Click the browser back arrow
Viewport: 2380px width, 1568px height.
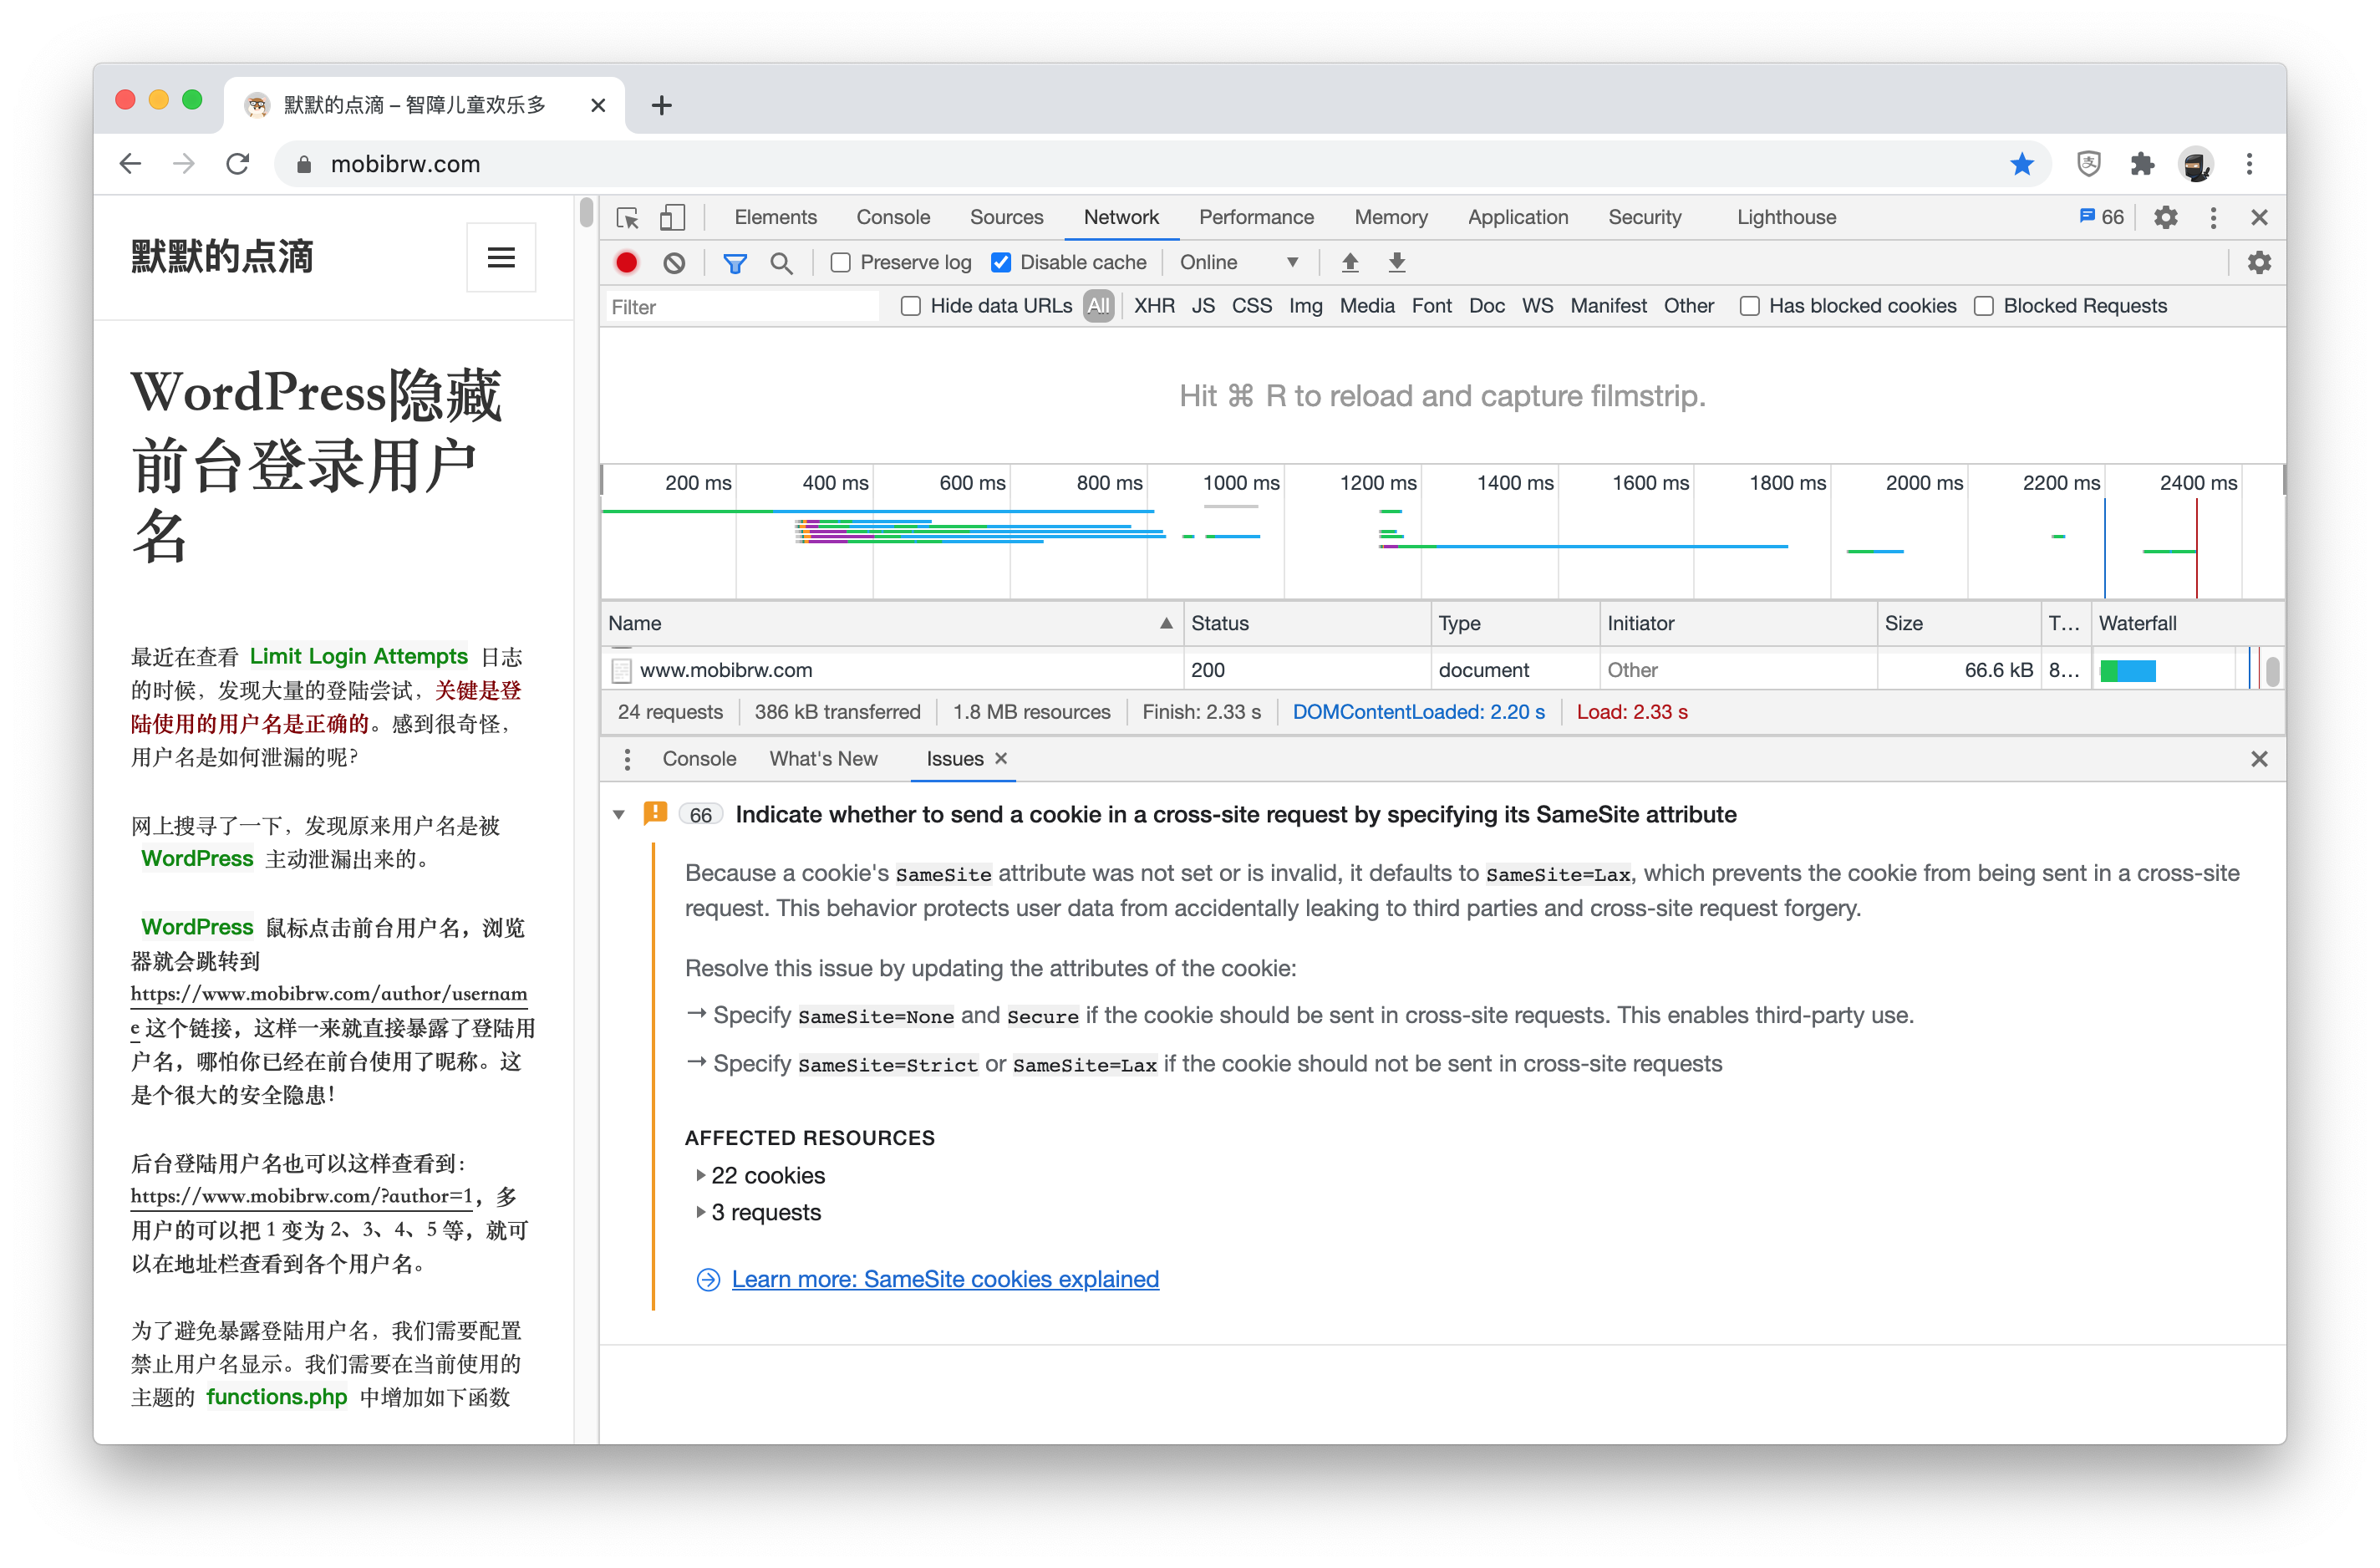pyautogui.click(x=131, y=164)
